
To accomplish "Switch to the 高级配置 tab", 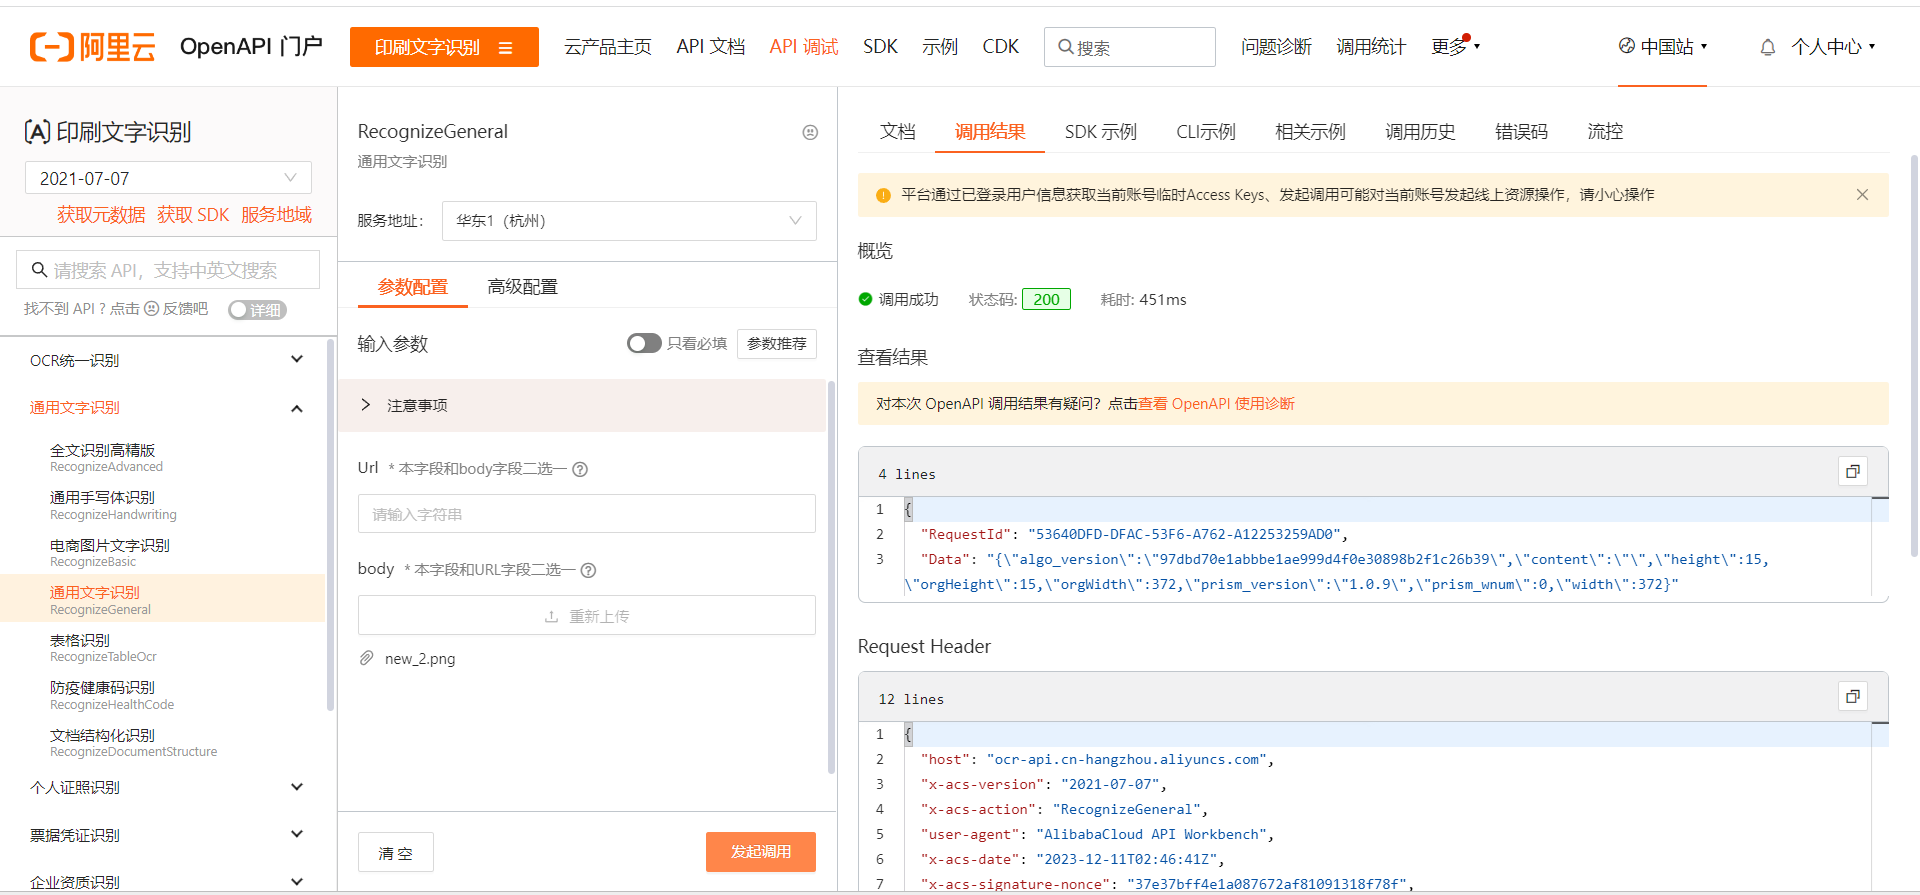I will pos(522,287).
